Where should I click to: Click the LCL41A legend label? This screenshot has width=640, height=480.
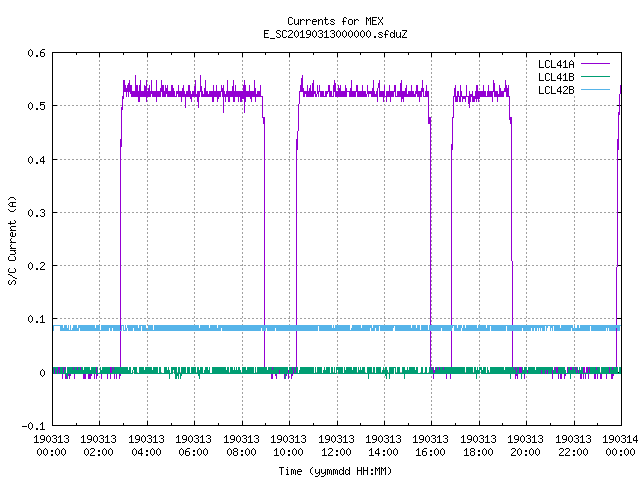coord(556,64)
